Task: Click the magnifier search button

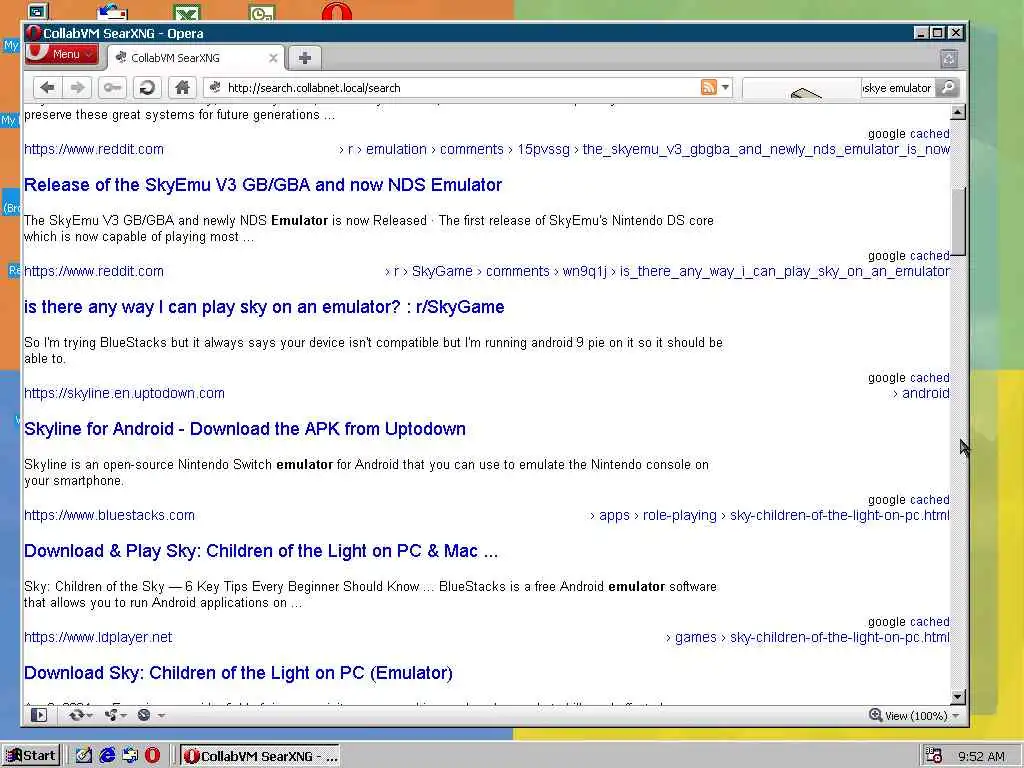Action: pyautogui.click(x=947, y=88)
